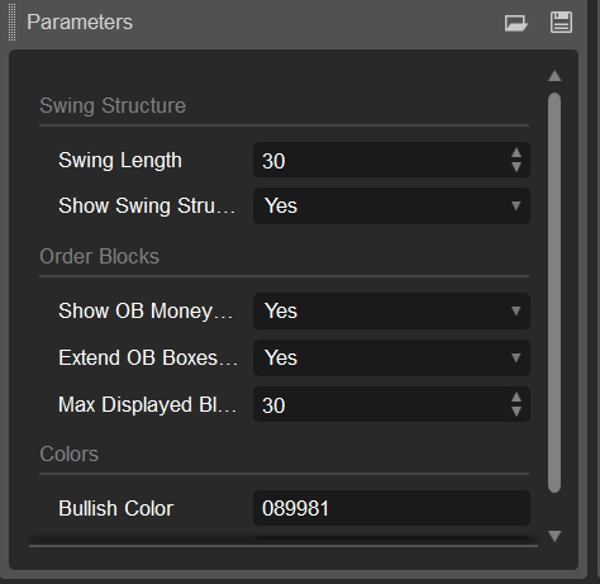The image size is (600, 584).
Task: Edit the Bullish Color hex field
Action: pos(391,508)
